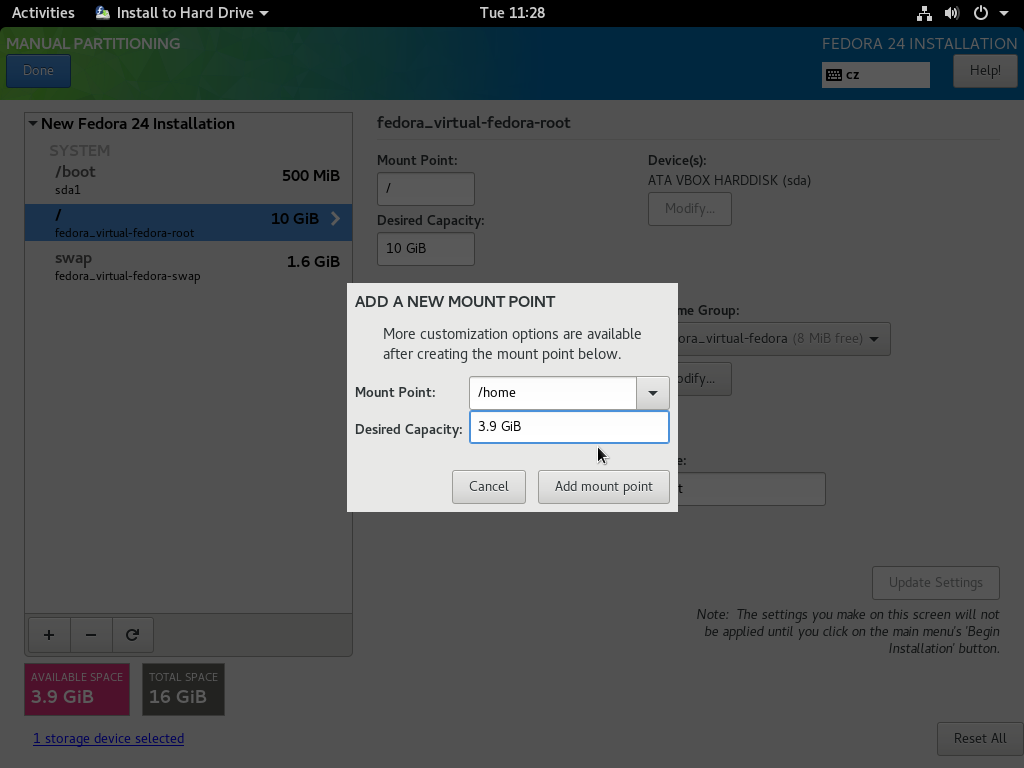Click the SYSTEM section label
1024x768 pixels.
tap(80, 150)
